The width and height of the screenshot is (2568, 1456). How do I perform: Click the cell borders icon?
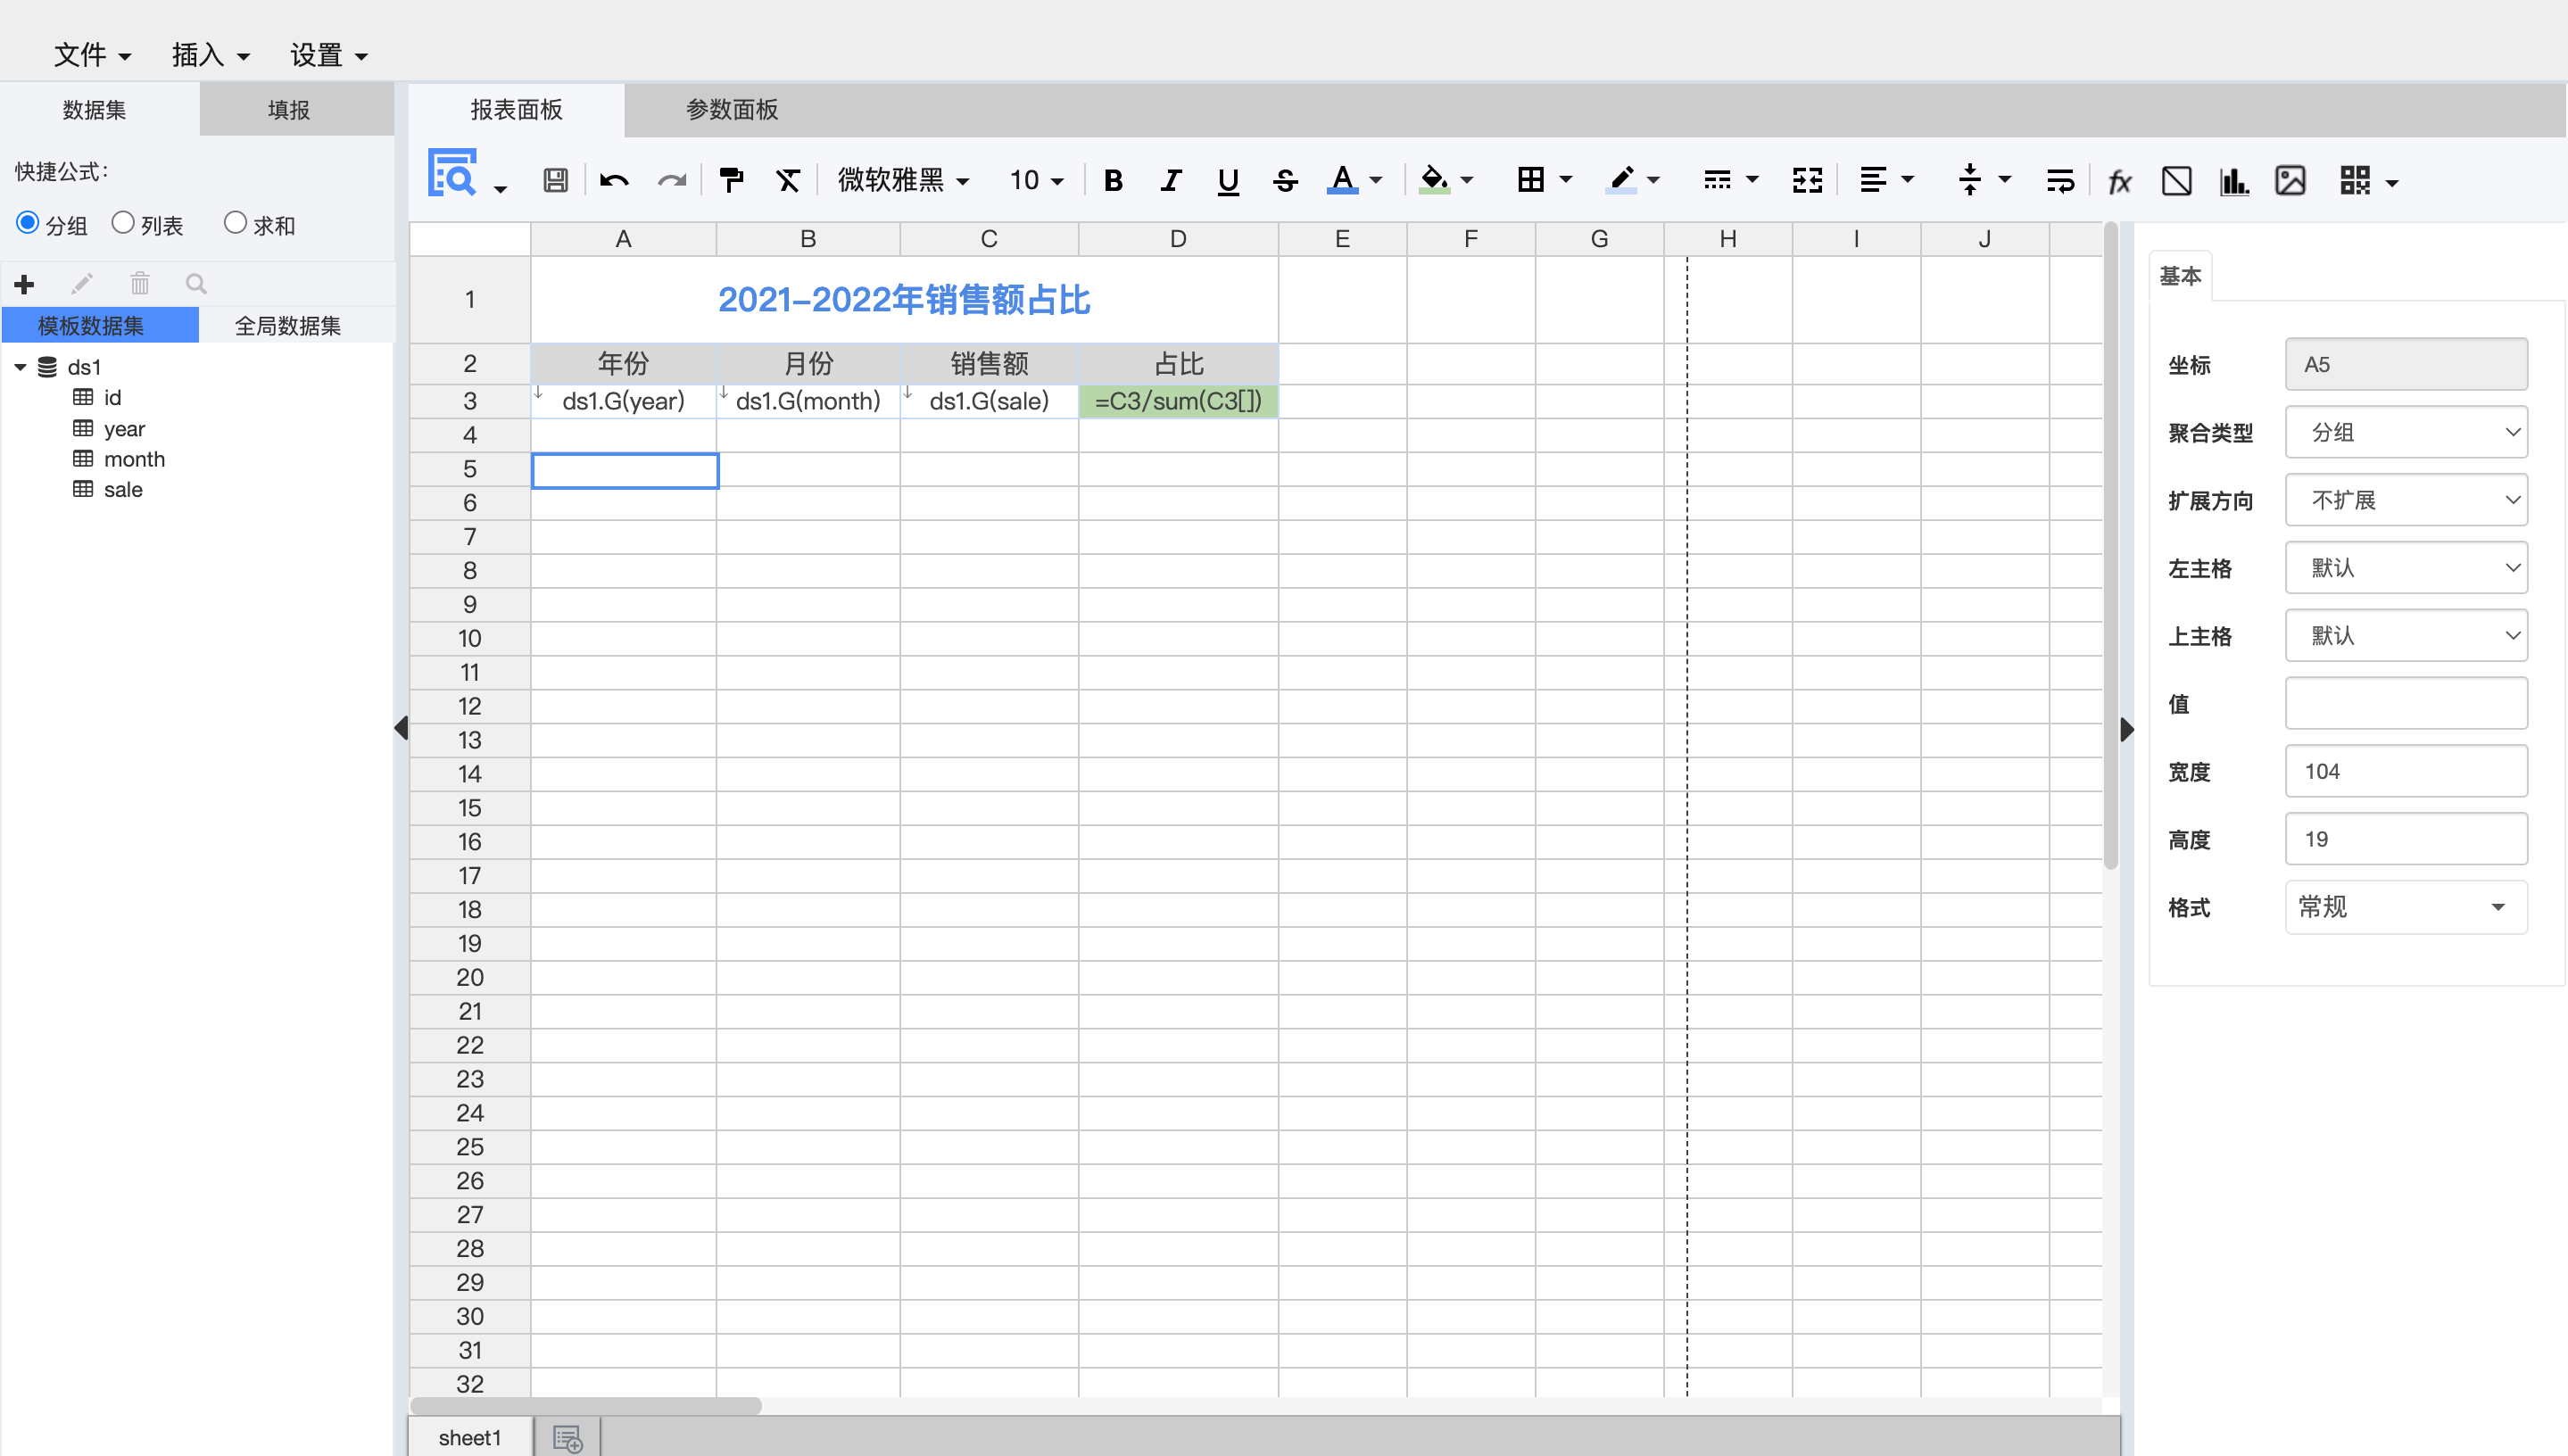1530,180
